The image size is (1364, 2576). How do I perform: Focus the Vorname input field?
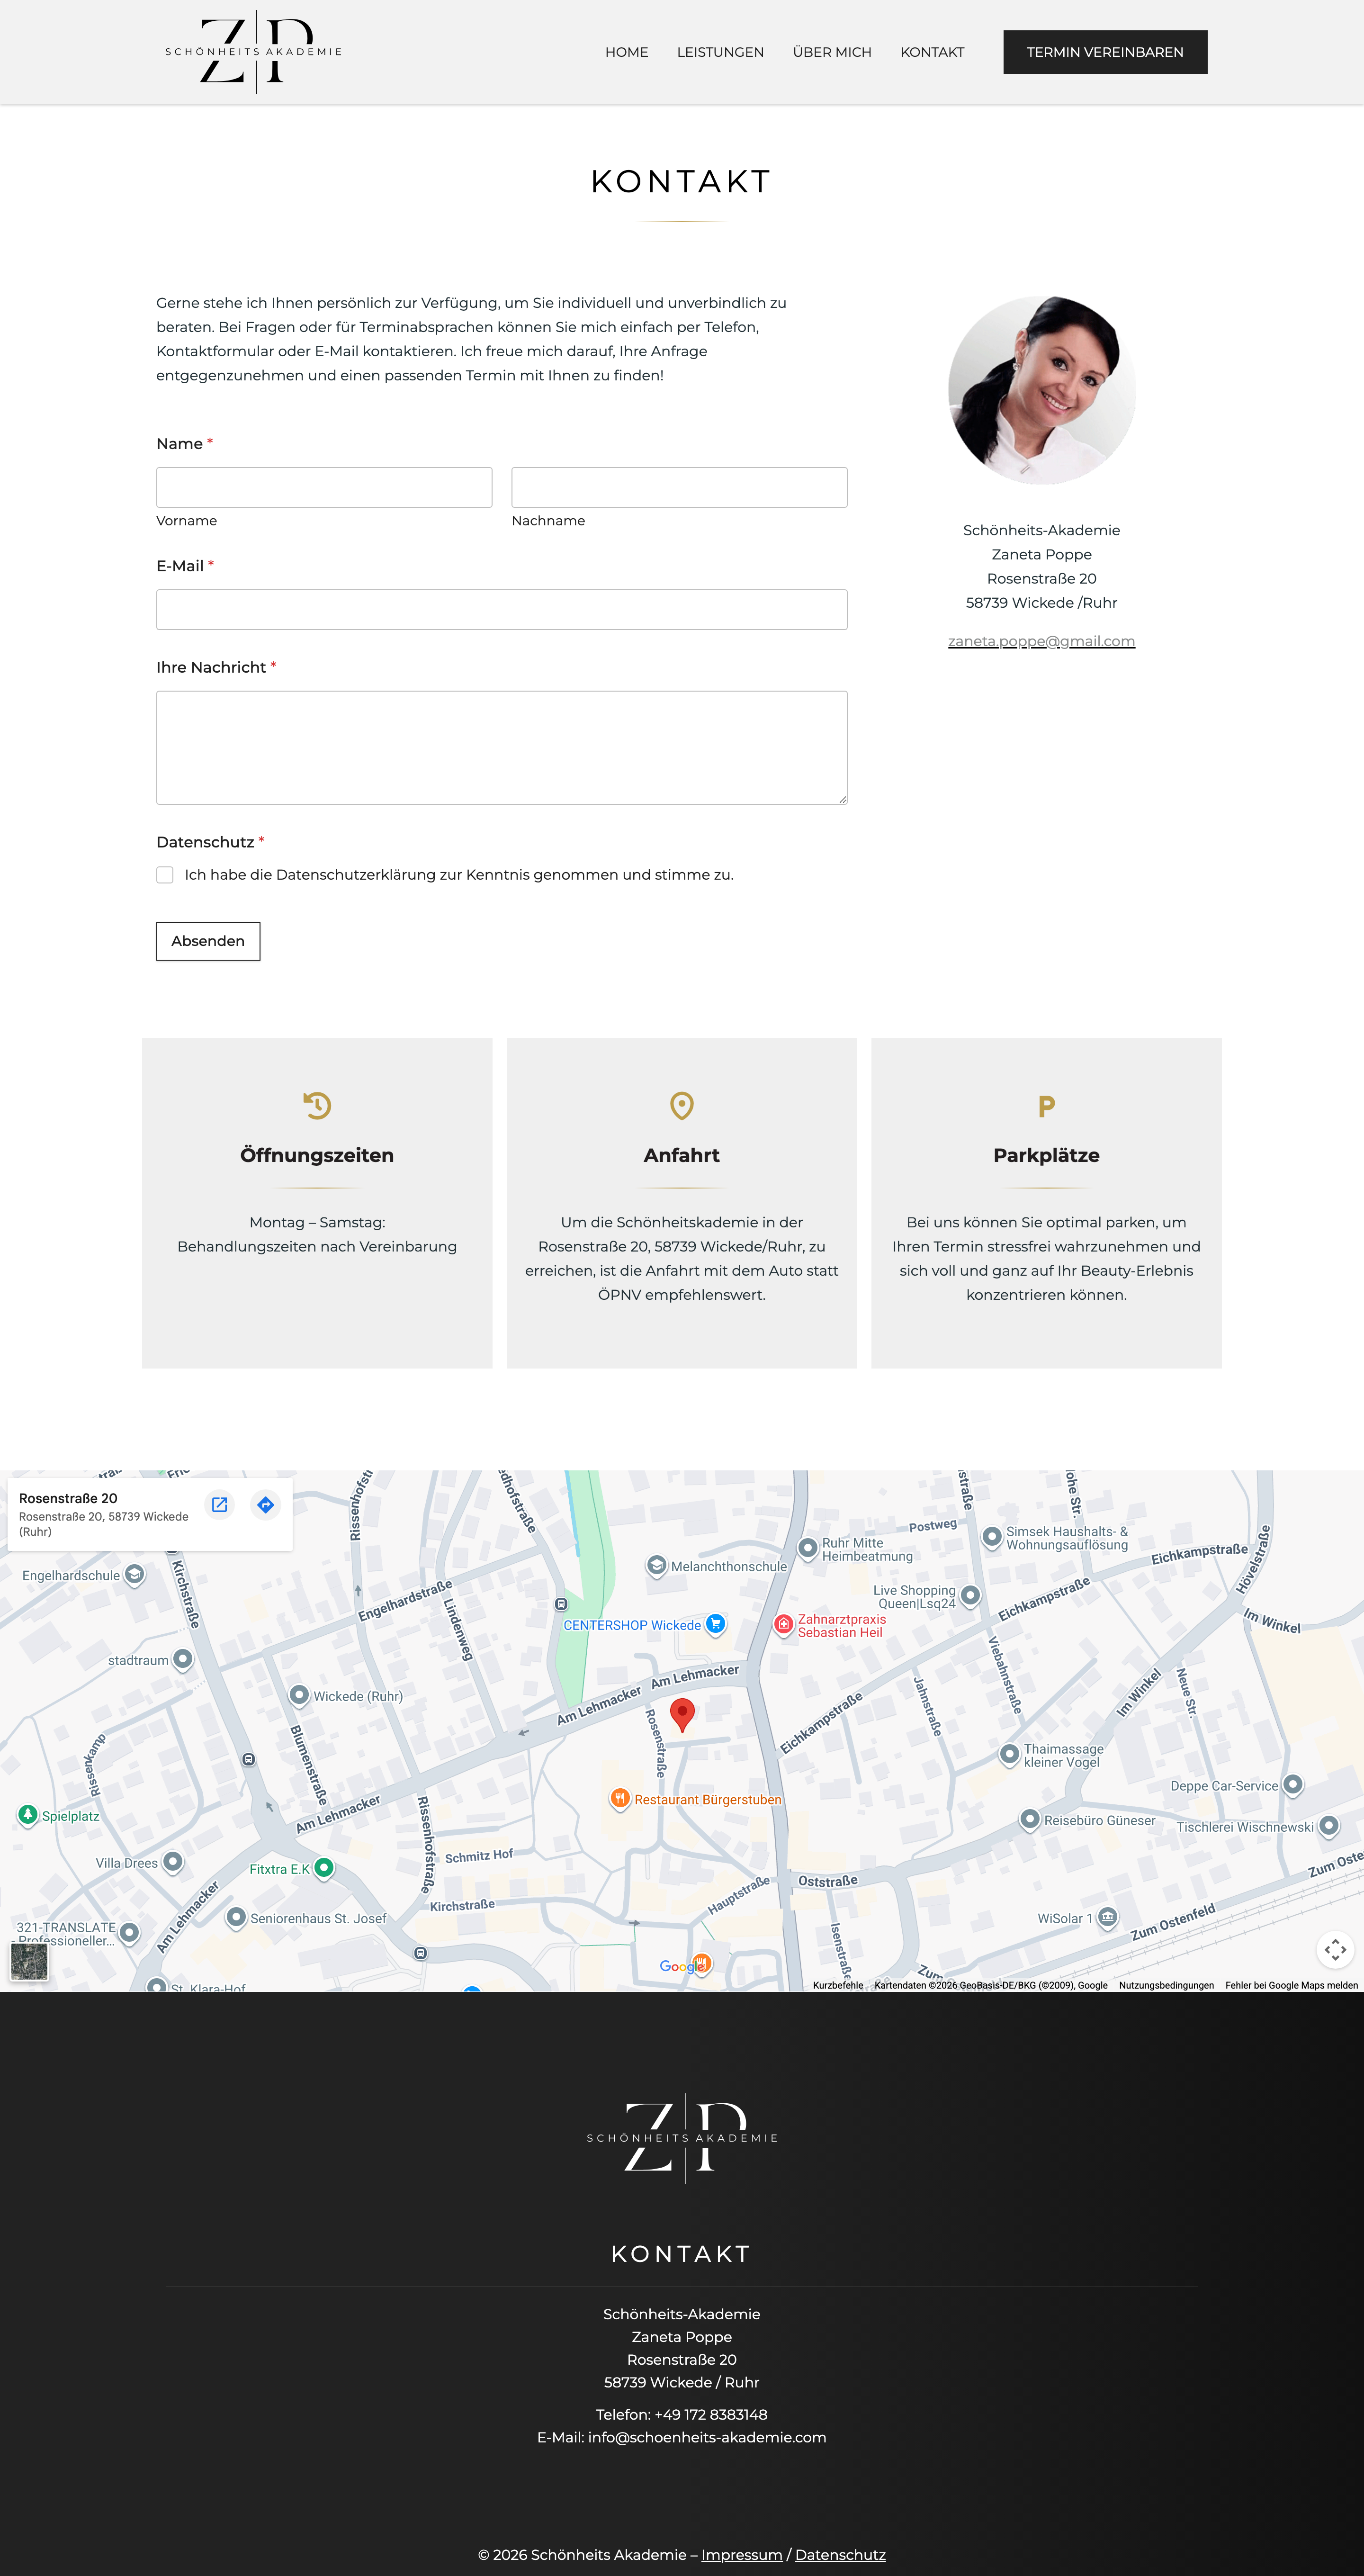pos(324,487)
